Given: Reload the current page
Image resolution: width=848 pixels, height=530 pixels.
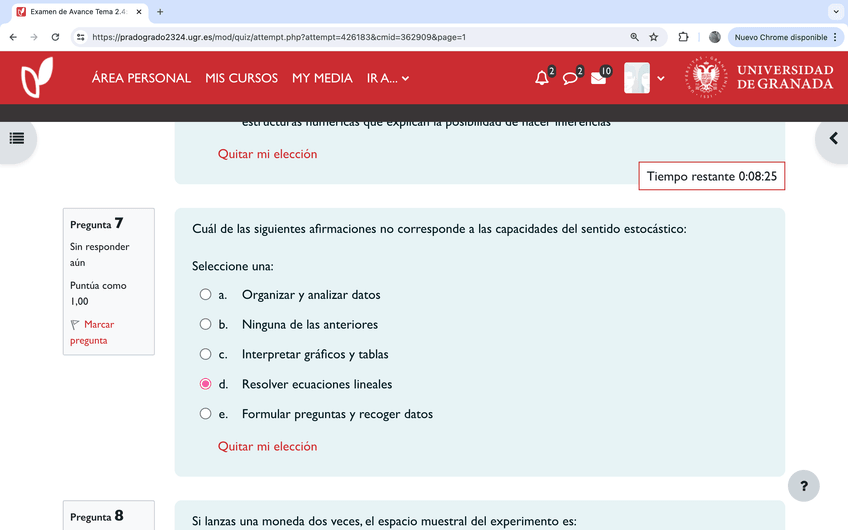Looking at the screenshot, I should click(x=55, y=37).
